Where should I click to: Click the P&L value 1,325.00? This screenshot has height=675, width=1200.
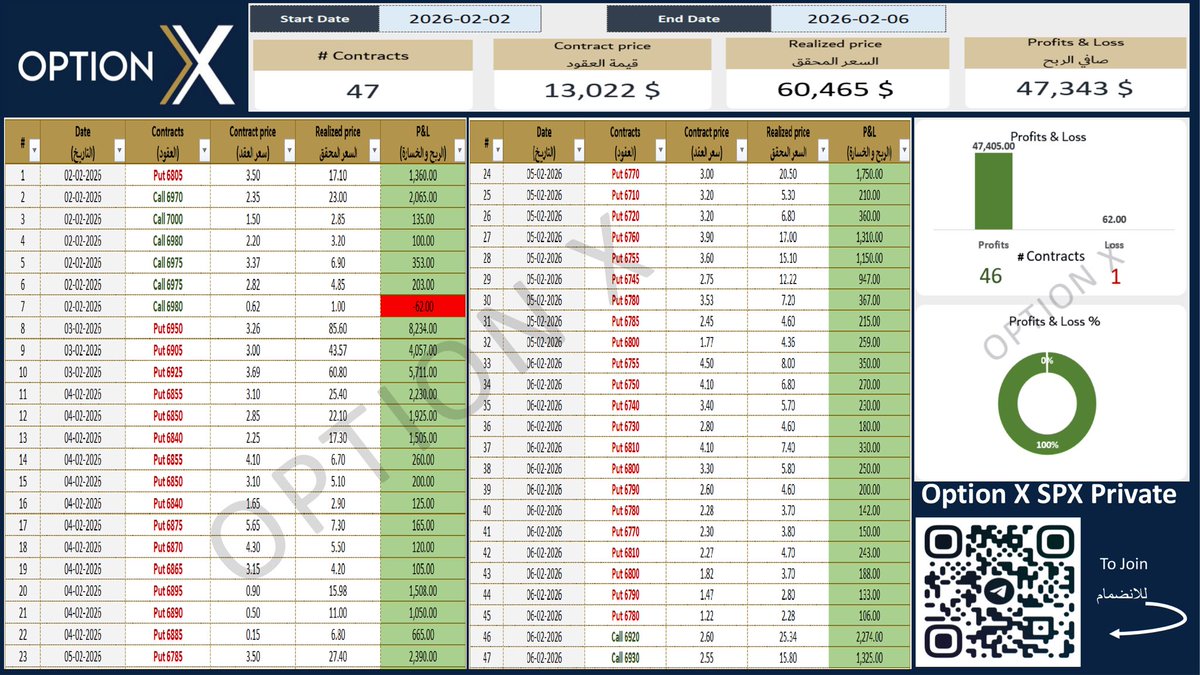tap(869, 657)
